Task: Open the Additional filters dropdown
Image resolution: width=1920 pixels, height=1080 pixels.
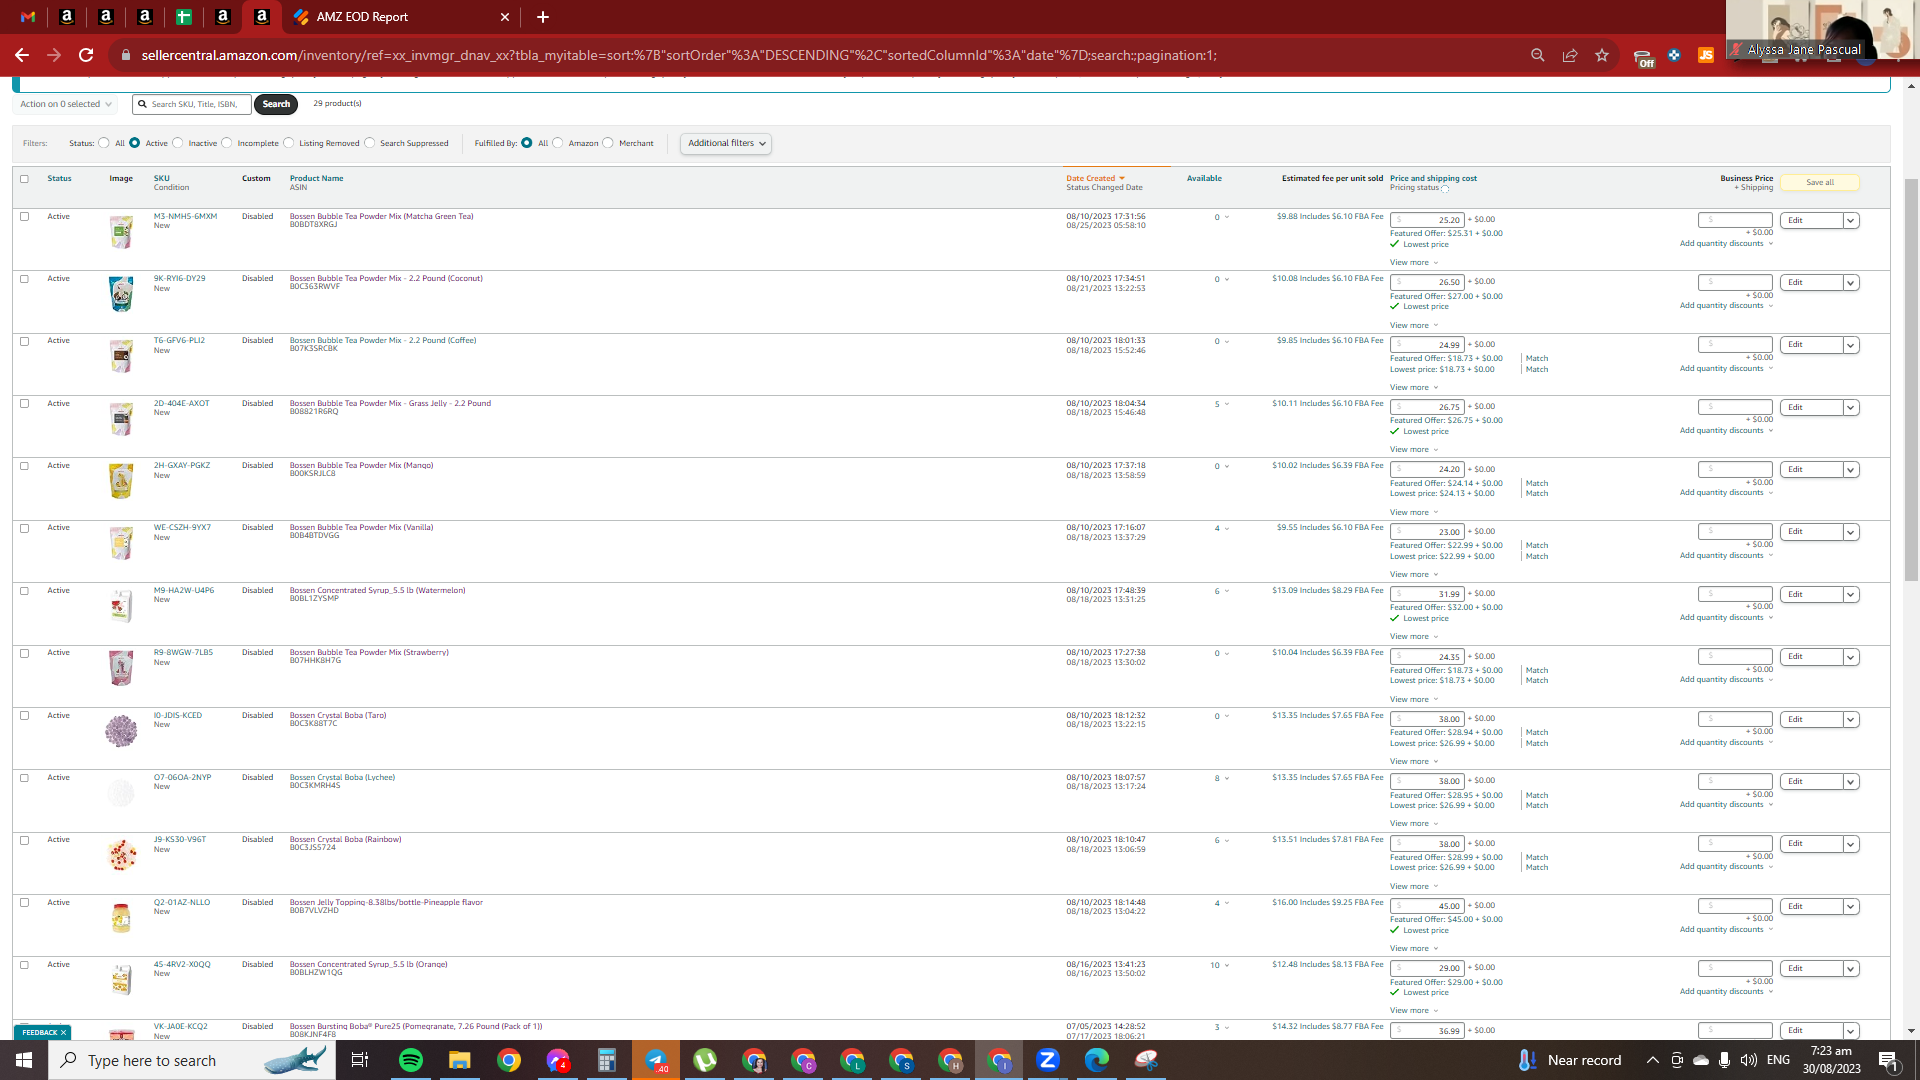Action: (726, 143)
